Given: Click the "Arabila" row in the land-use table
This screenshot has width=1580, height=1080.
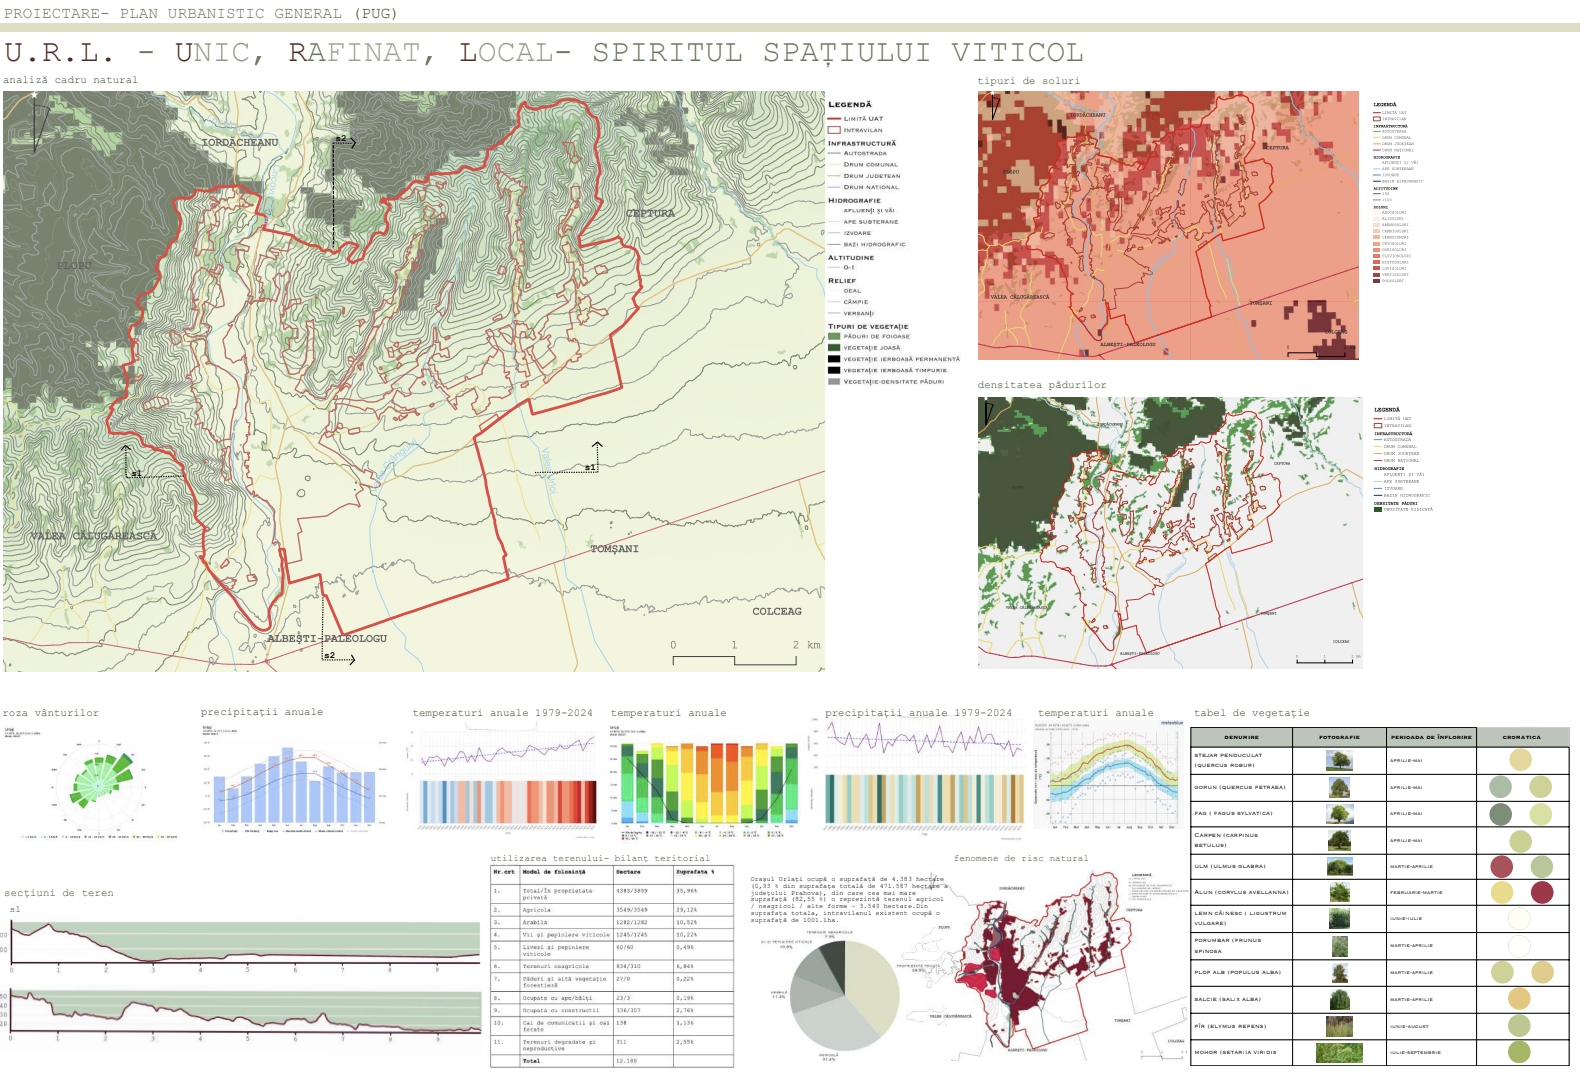Looking at the screenshot, I should 612,922.
